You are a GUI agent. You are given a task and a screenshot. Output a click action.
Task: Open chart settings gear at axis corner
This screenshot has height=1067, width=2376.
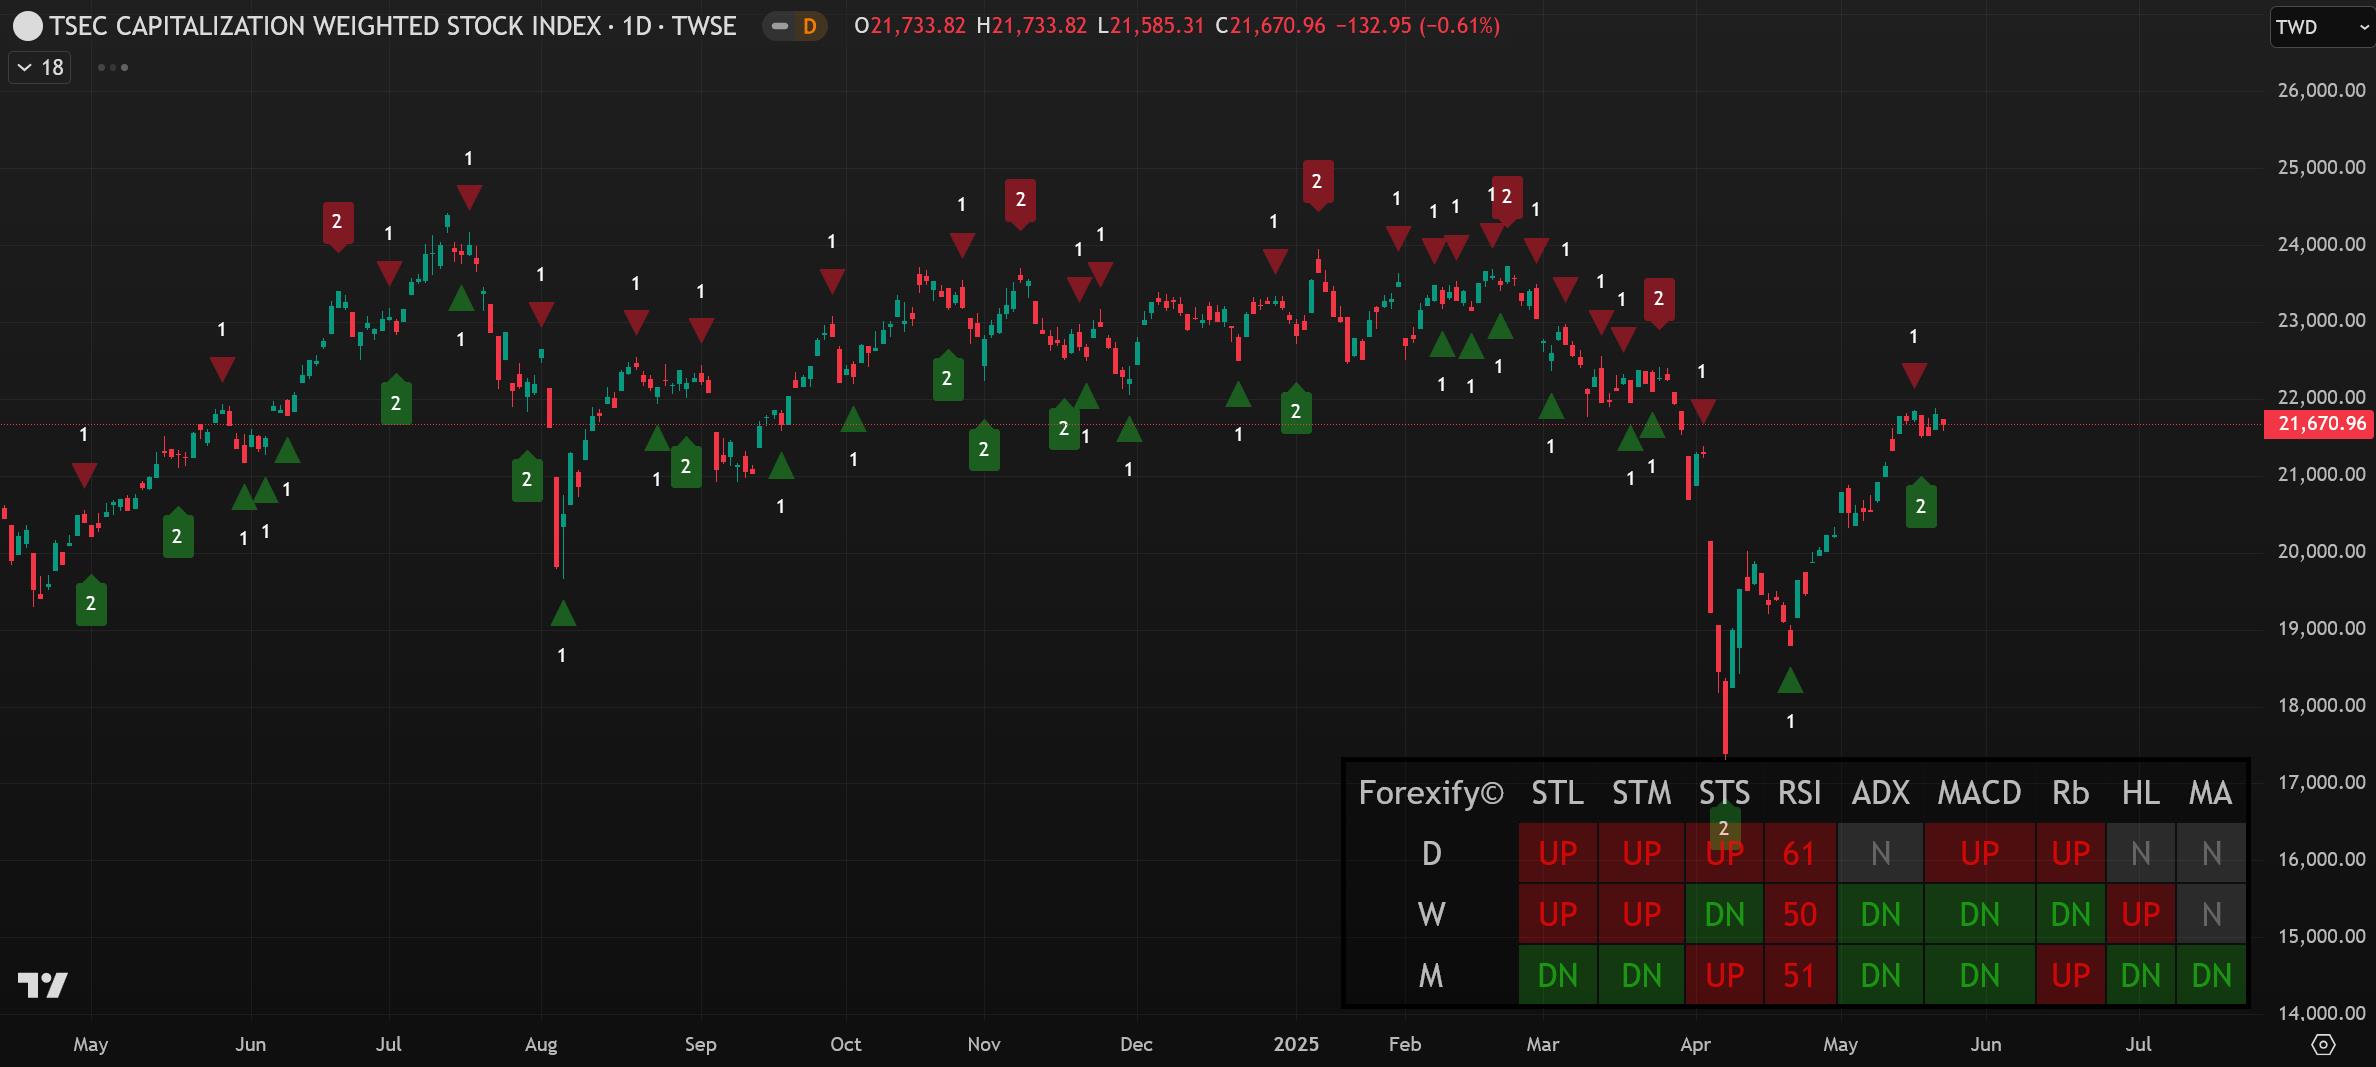(x=2324, y=1044)
